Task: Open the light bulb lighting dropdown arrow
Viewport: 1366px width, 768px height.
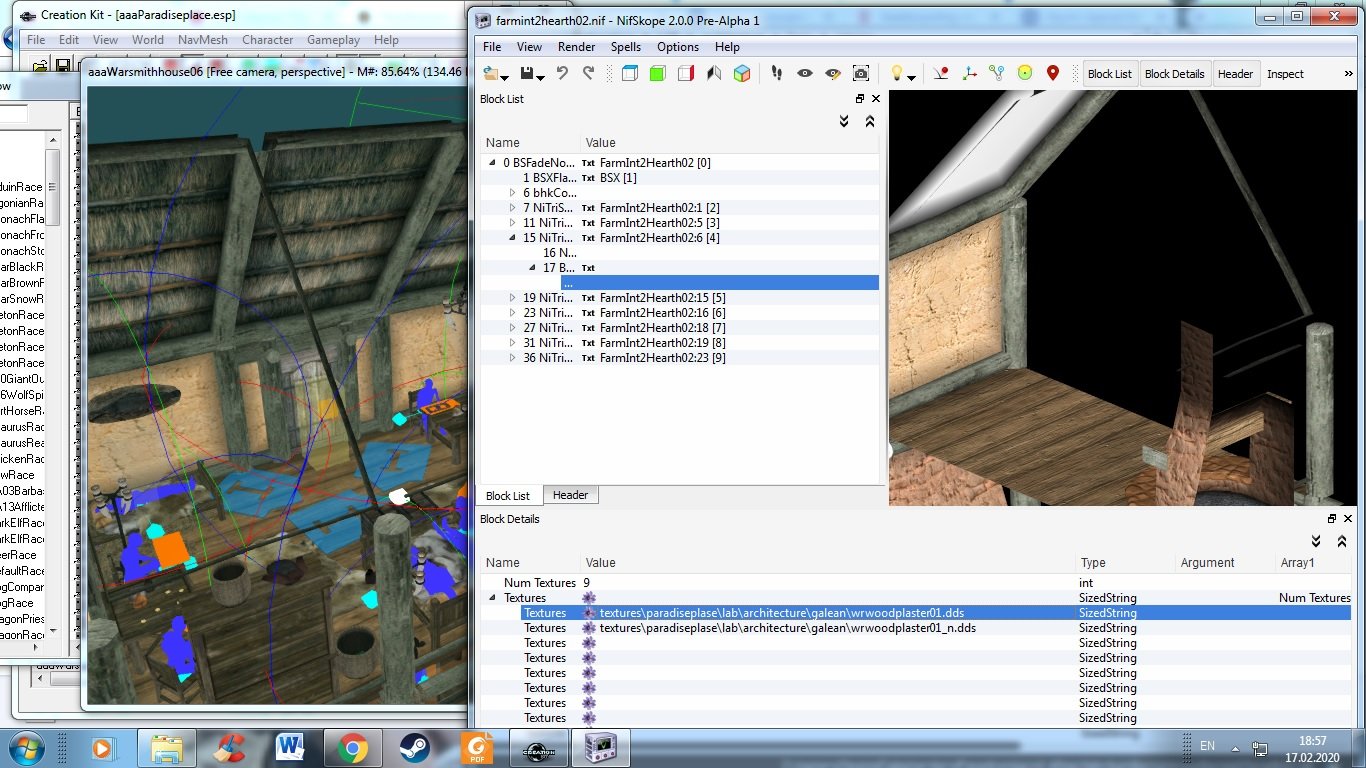Action: point(911,77)
